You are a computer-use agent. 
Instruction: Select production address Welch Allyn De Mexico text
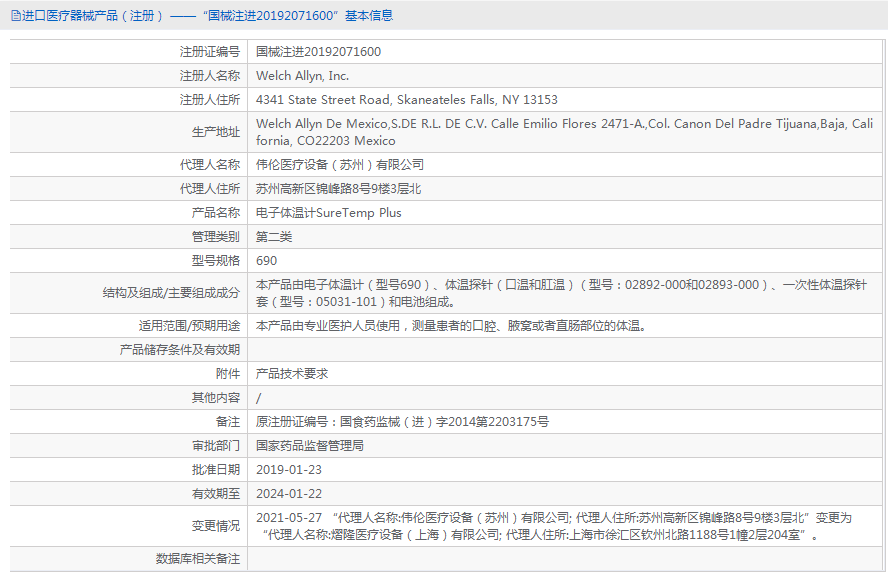coord(564,132)
